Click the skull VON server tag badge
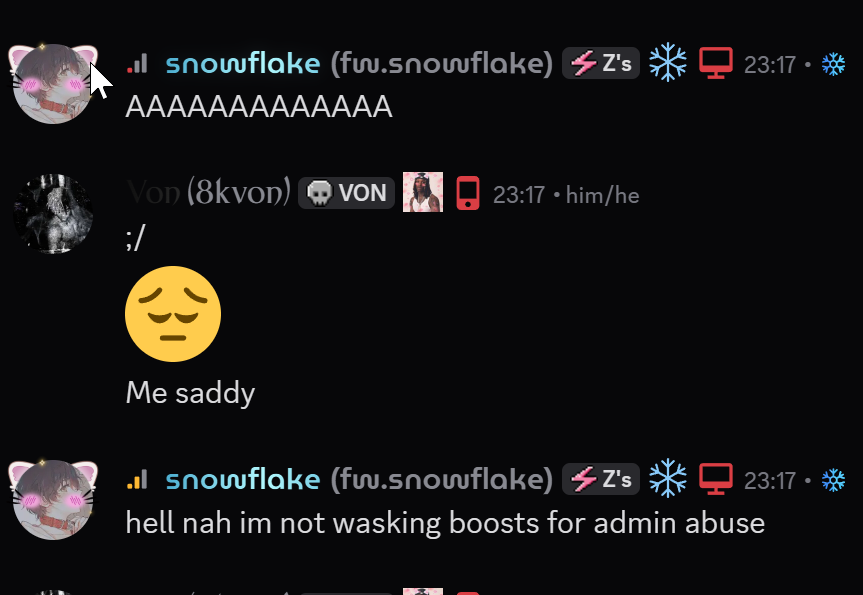This screenshot has height=595, width=863. pyautogui.click(x=346, y=193)
